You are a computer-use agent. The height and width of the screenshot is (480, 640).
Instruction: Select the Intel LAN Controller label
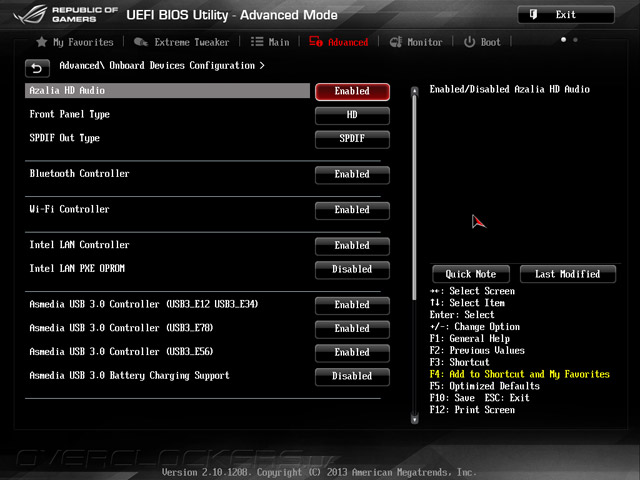(x=79, y=244)
